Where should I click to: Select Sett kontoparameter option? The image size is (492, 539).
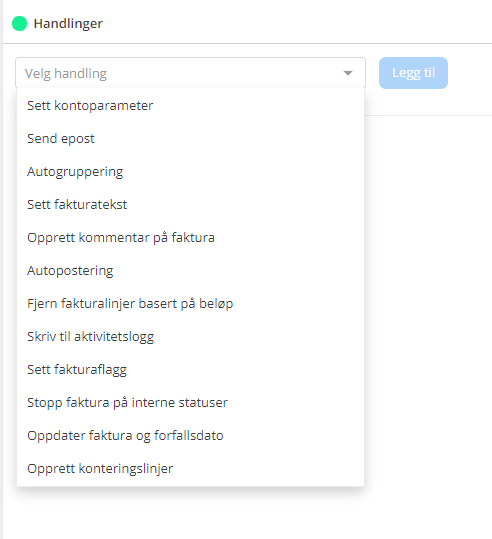click(190, 106)
